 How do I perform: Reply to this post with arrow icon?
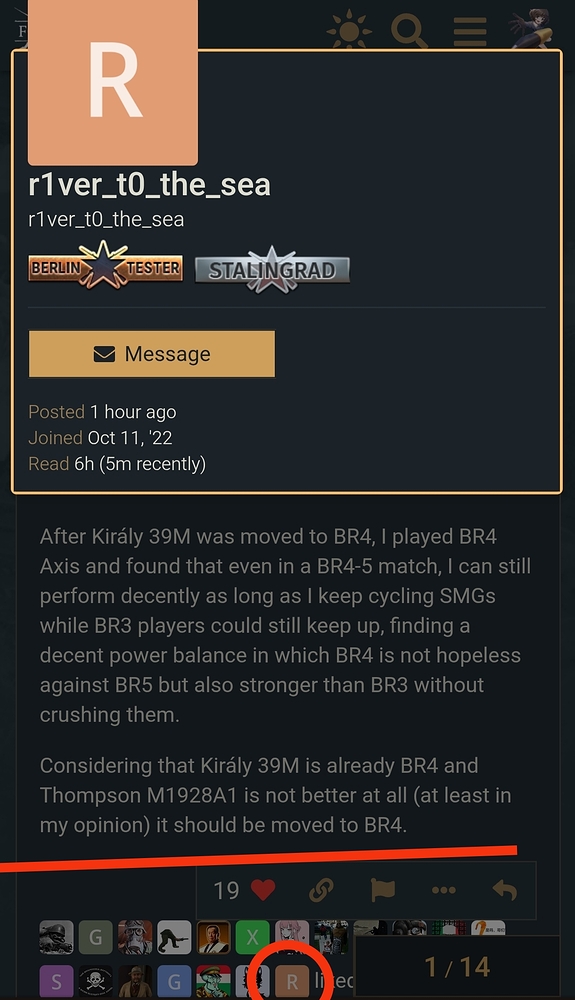point(505,890)
